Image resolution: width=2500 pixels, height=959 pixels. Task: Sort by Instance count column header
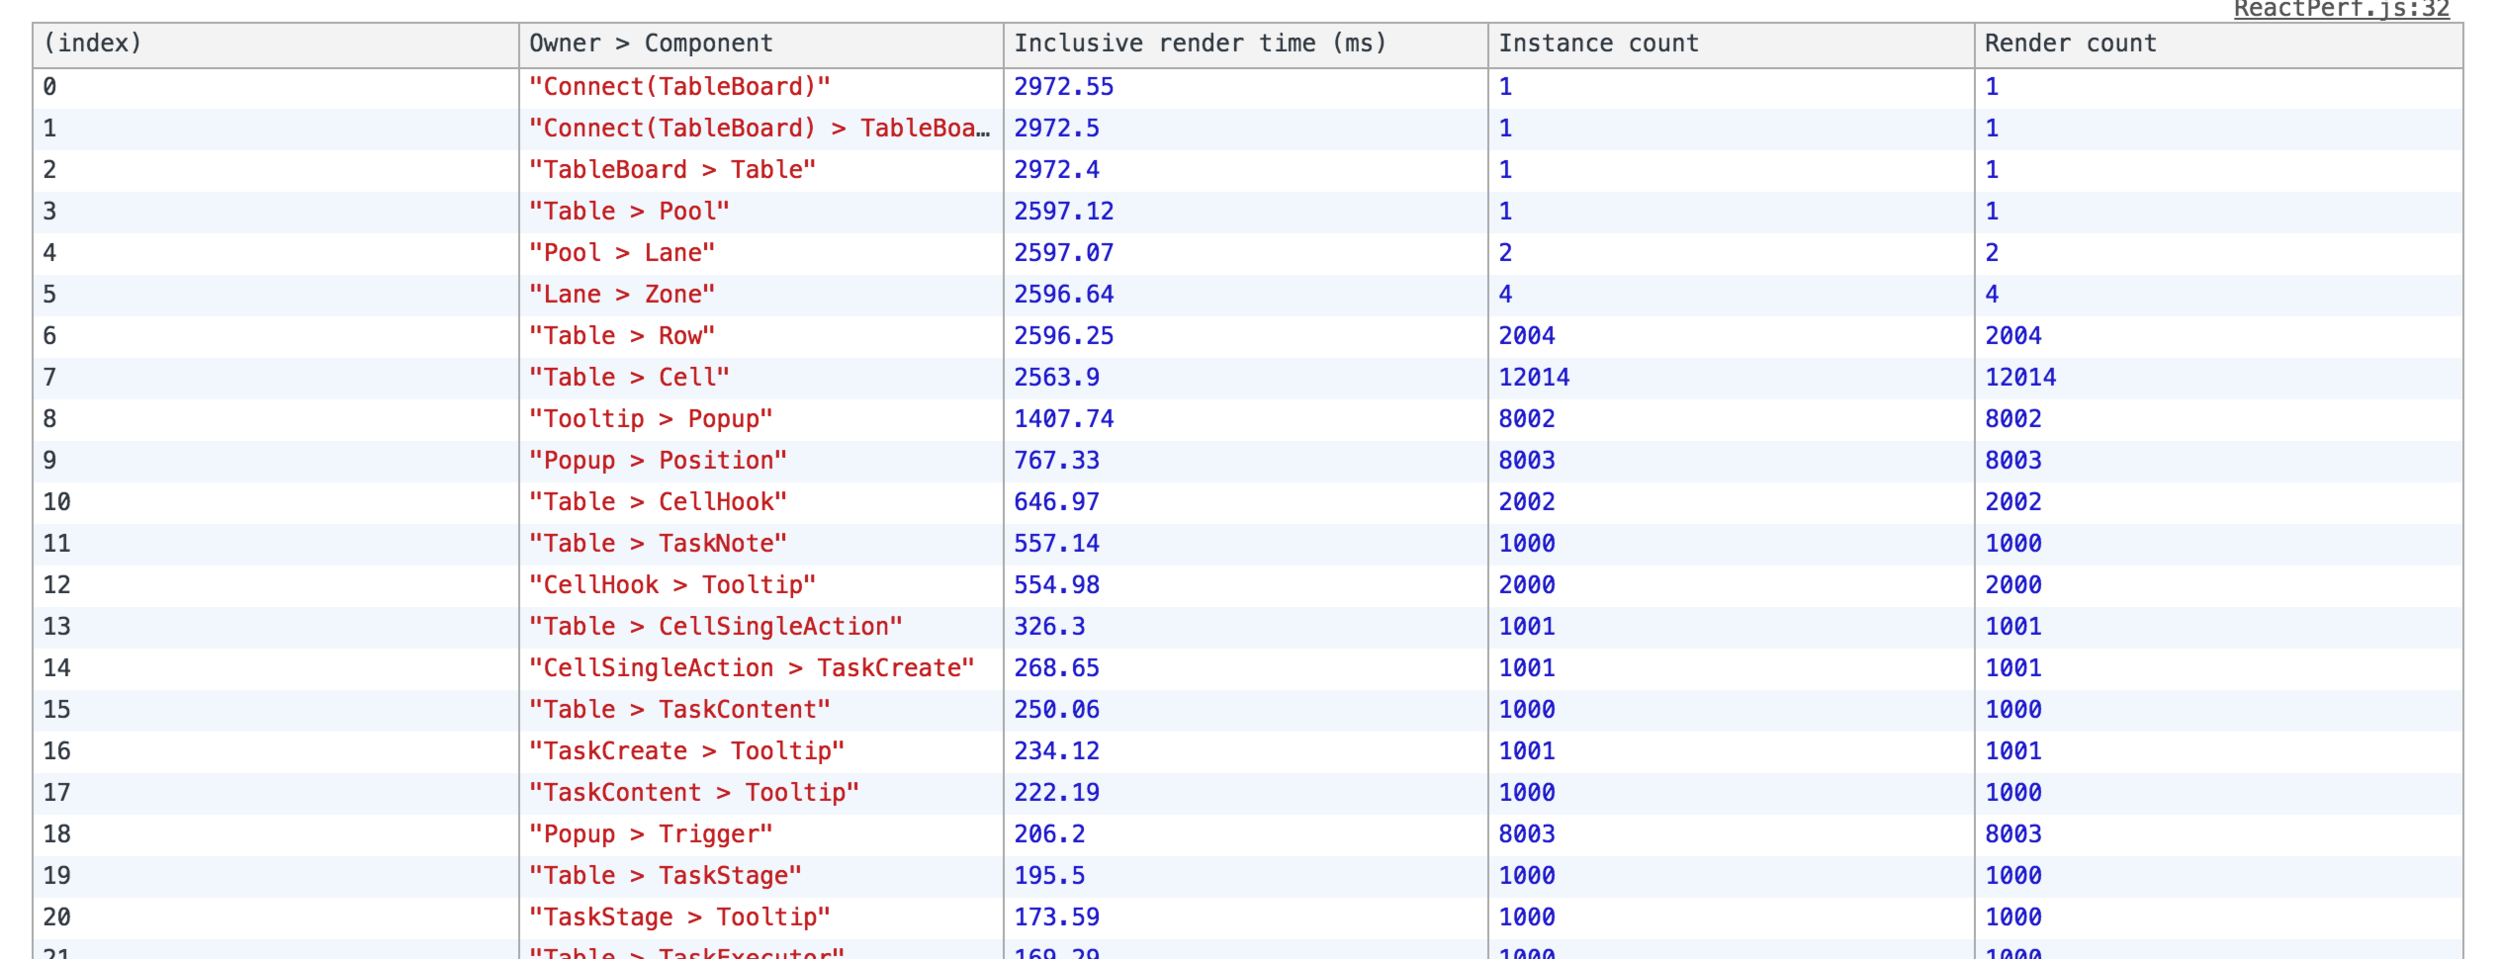pyautogui.click(x=1731, y=44)
